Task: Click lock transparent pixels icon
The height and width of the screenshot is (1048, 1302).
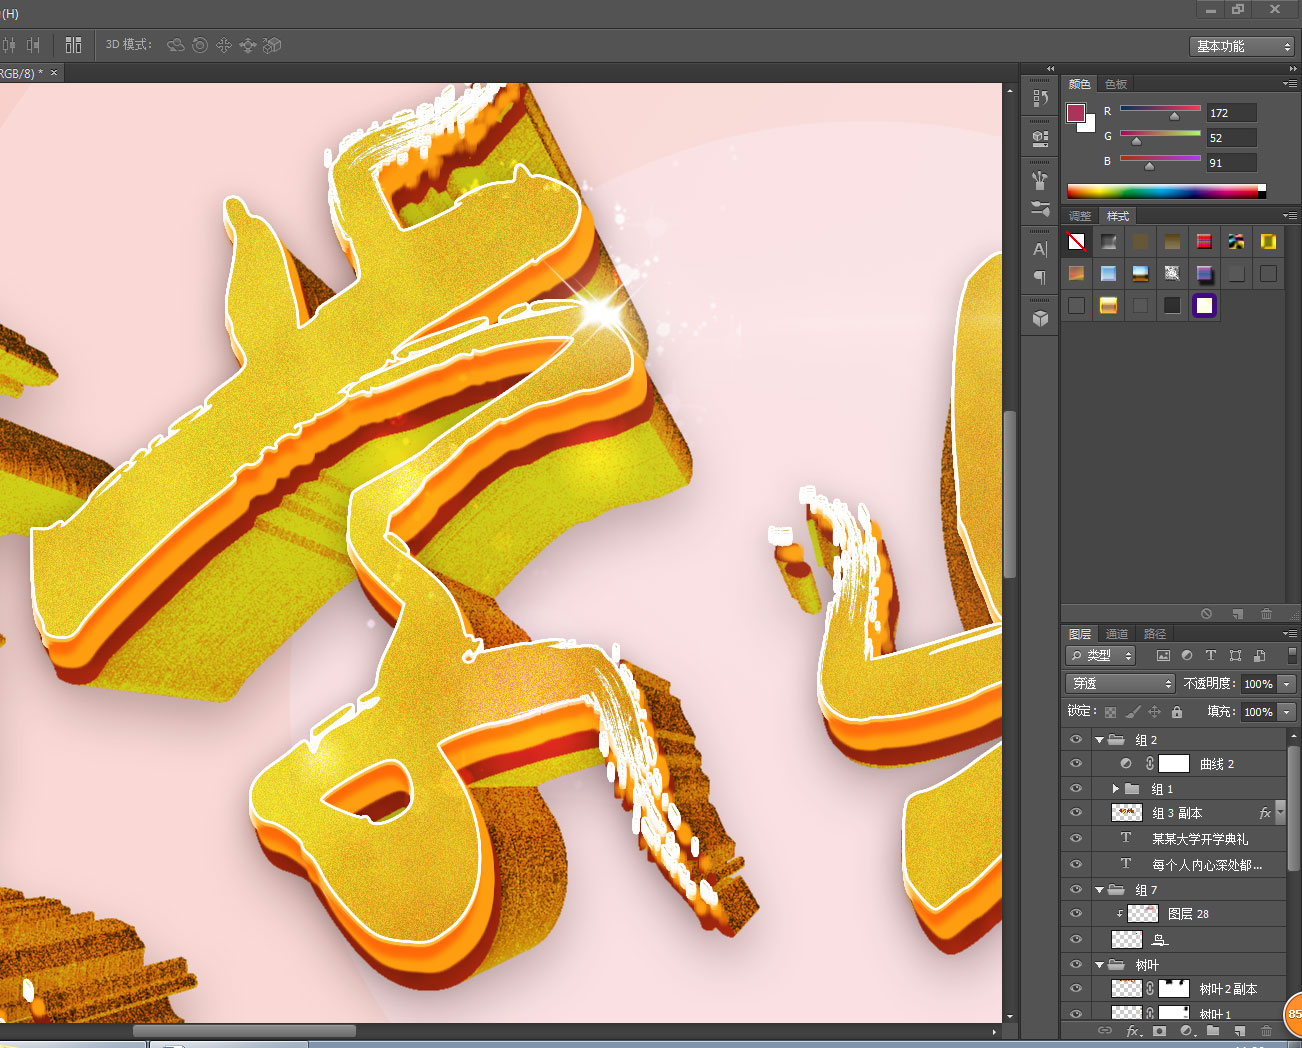Action: pos(1110,712)
